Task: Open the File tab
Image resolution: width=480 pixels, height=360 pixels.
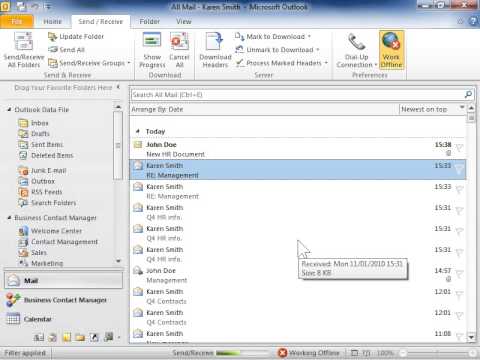Action: click(x=17, y=22)
